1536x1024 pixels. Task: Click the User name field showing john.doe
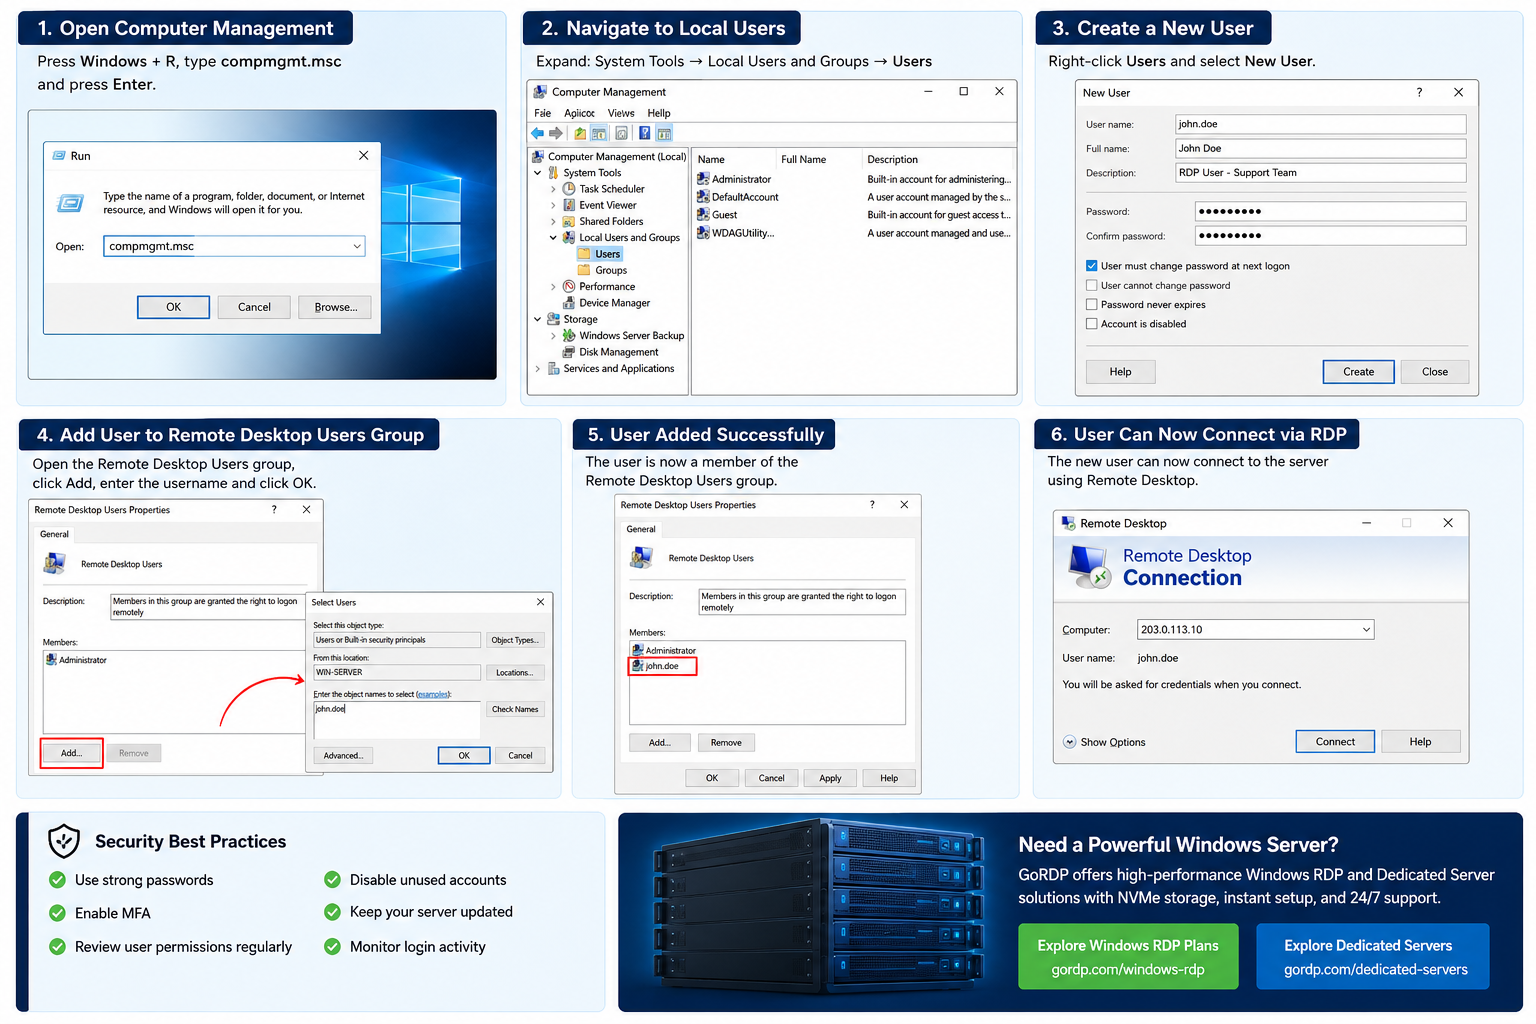tap(1320, 124)
